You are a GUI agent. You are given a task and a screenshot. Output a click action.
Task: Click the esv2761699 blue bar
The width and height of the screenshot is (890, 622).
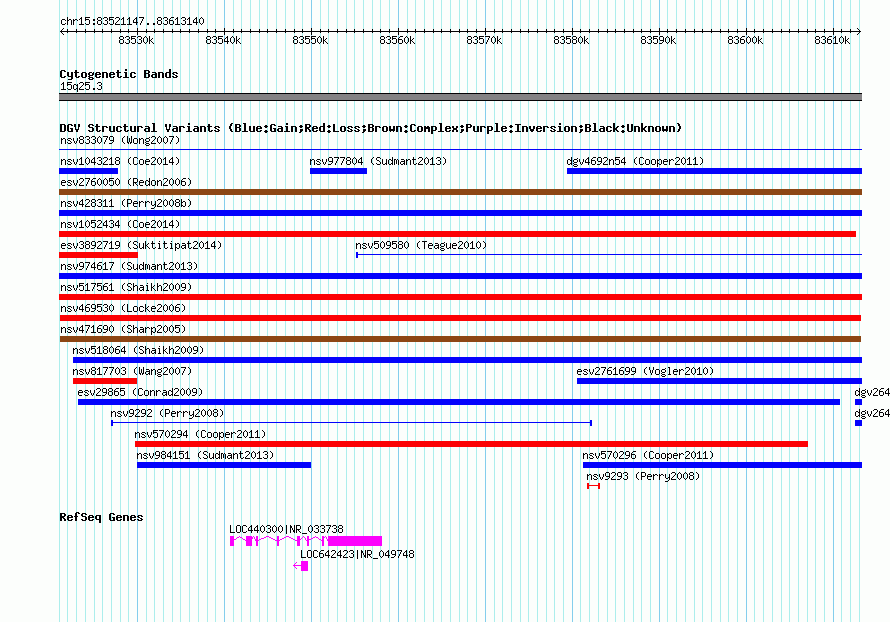719,381
